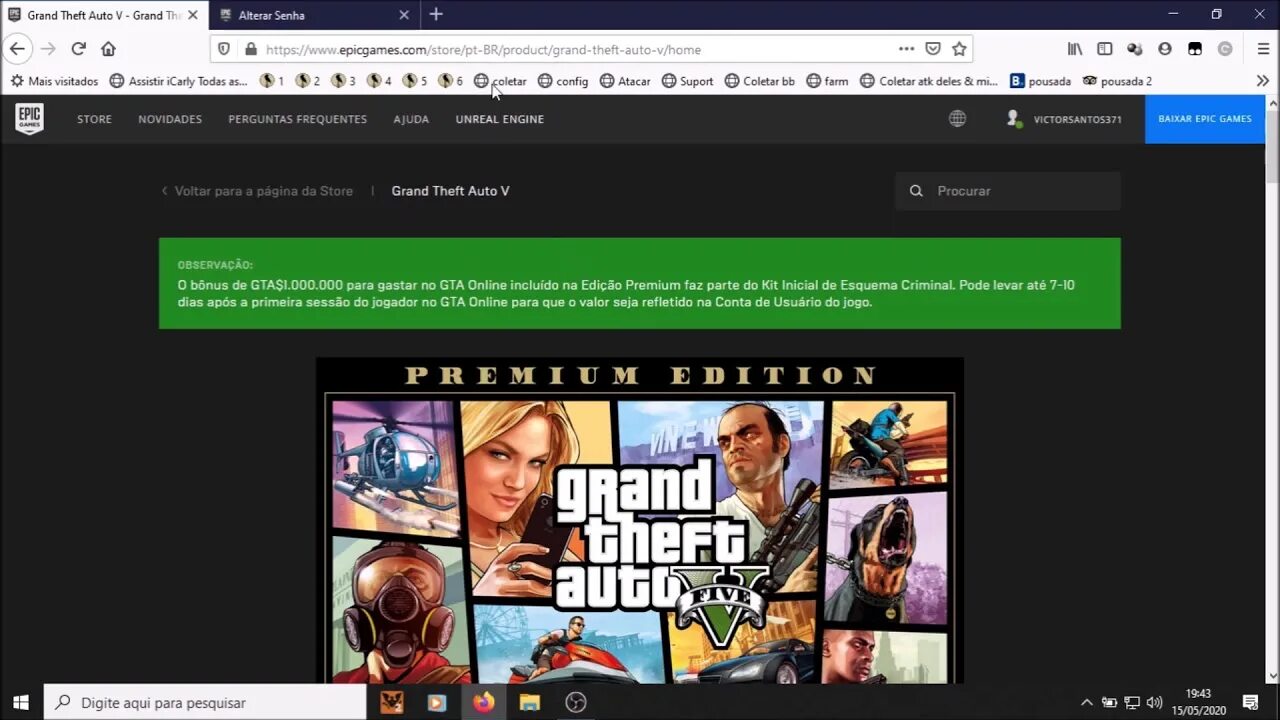Show hidden system tray icons

(1087, 703)
